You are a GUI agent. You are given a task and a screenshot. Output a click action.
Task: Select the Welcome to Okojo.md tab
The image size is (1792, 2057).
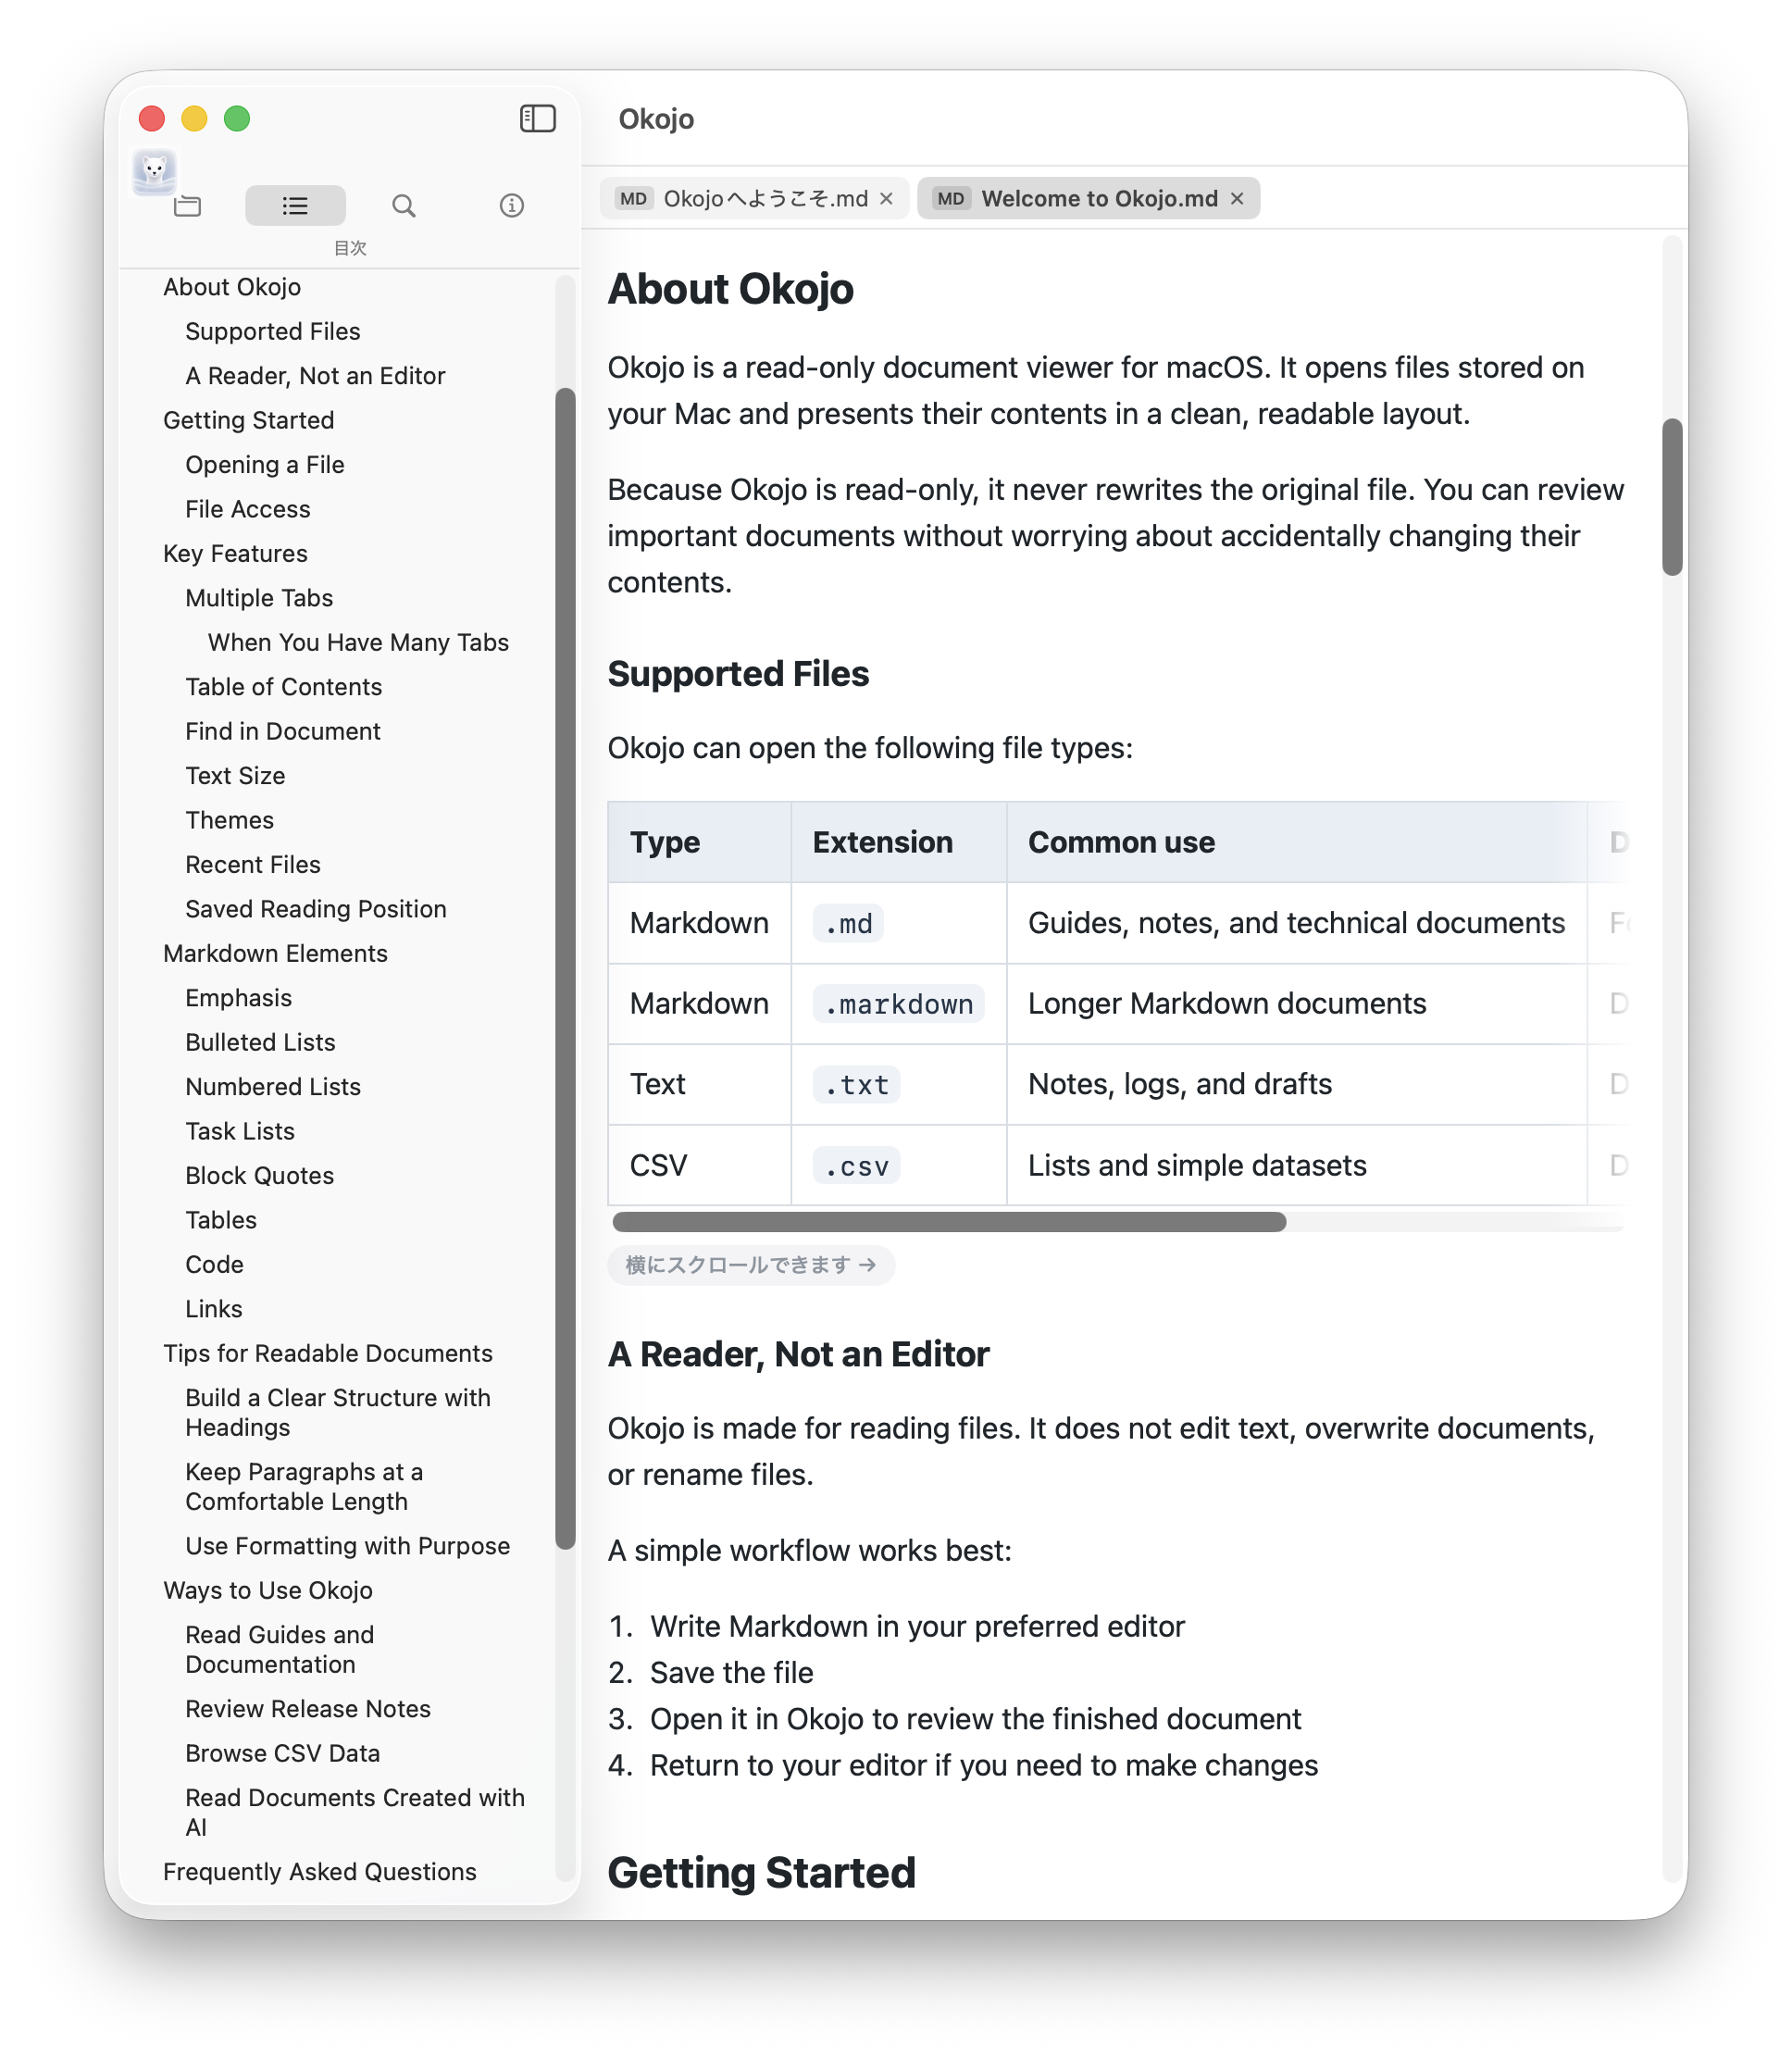(x=1088, y=199)
